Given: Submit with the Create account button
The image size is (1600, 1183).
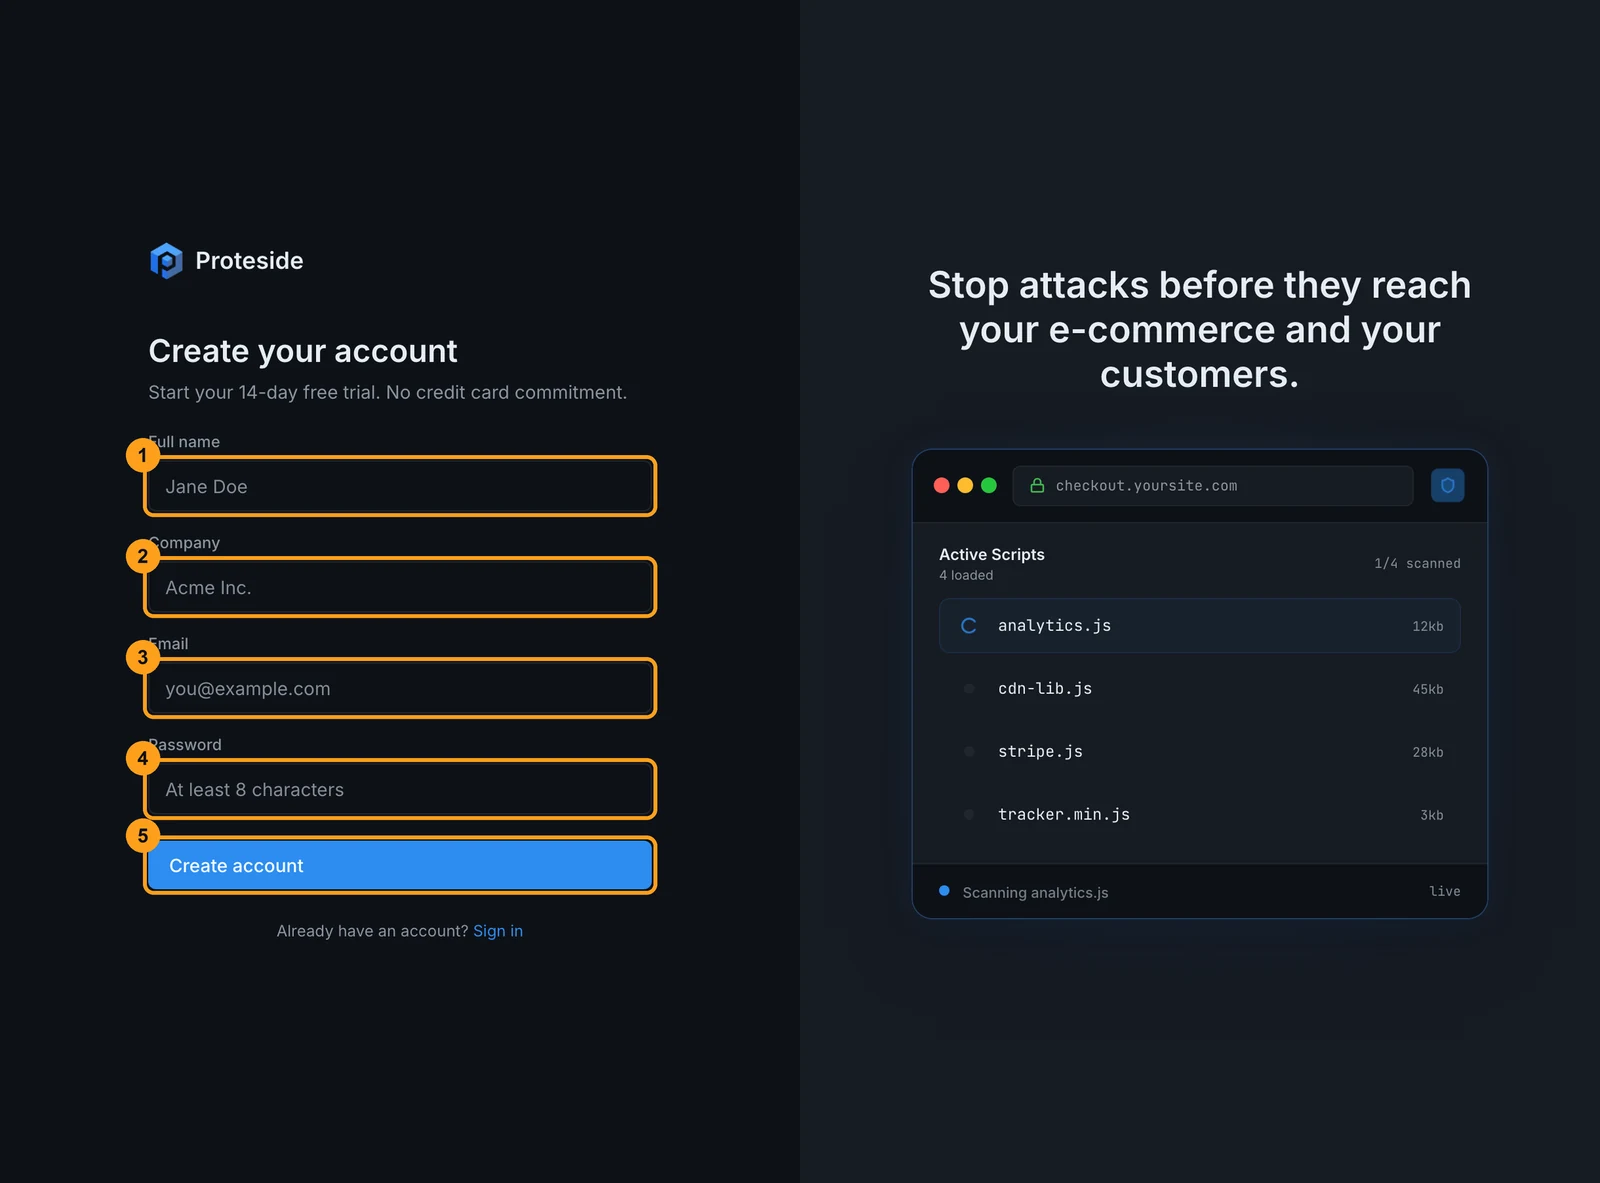Looking at the screenshot, I should tap(400, 865).
